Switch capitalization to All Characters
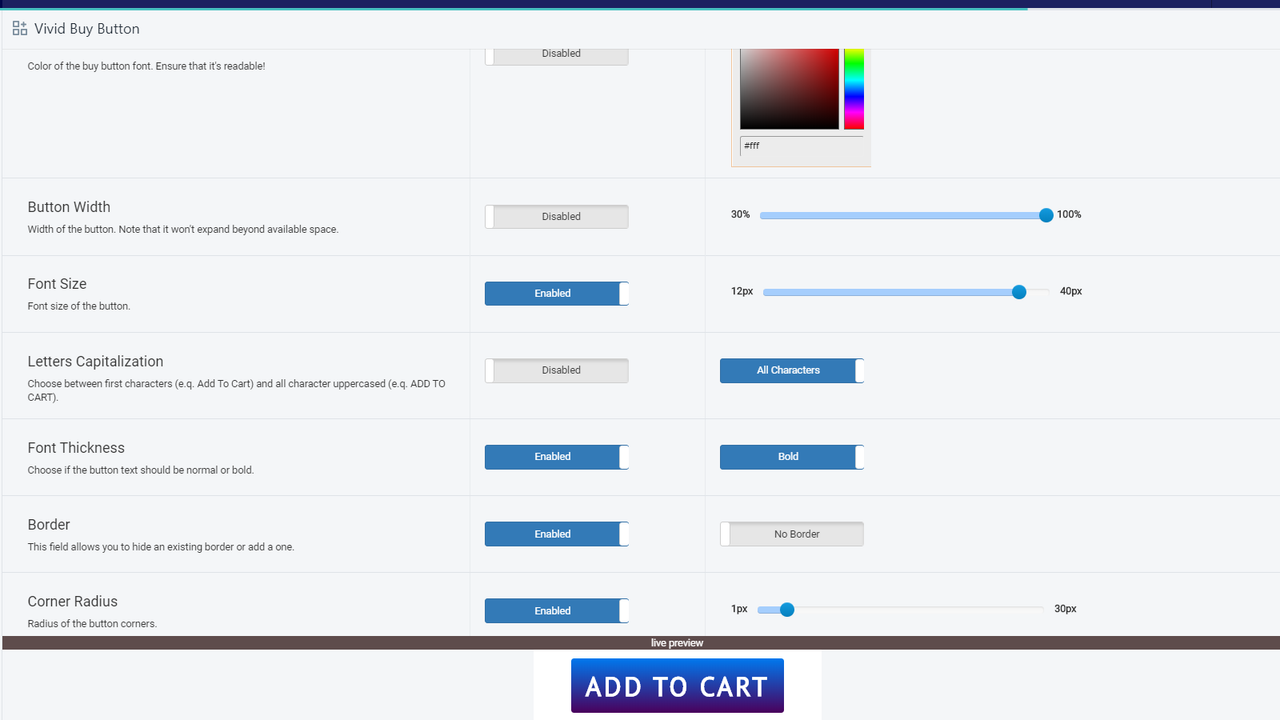The width and height of the screenshot is (1280, 720). point(791,370)
